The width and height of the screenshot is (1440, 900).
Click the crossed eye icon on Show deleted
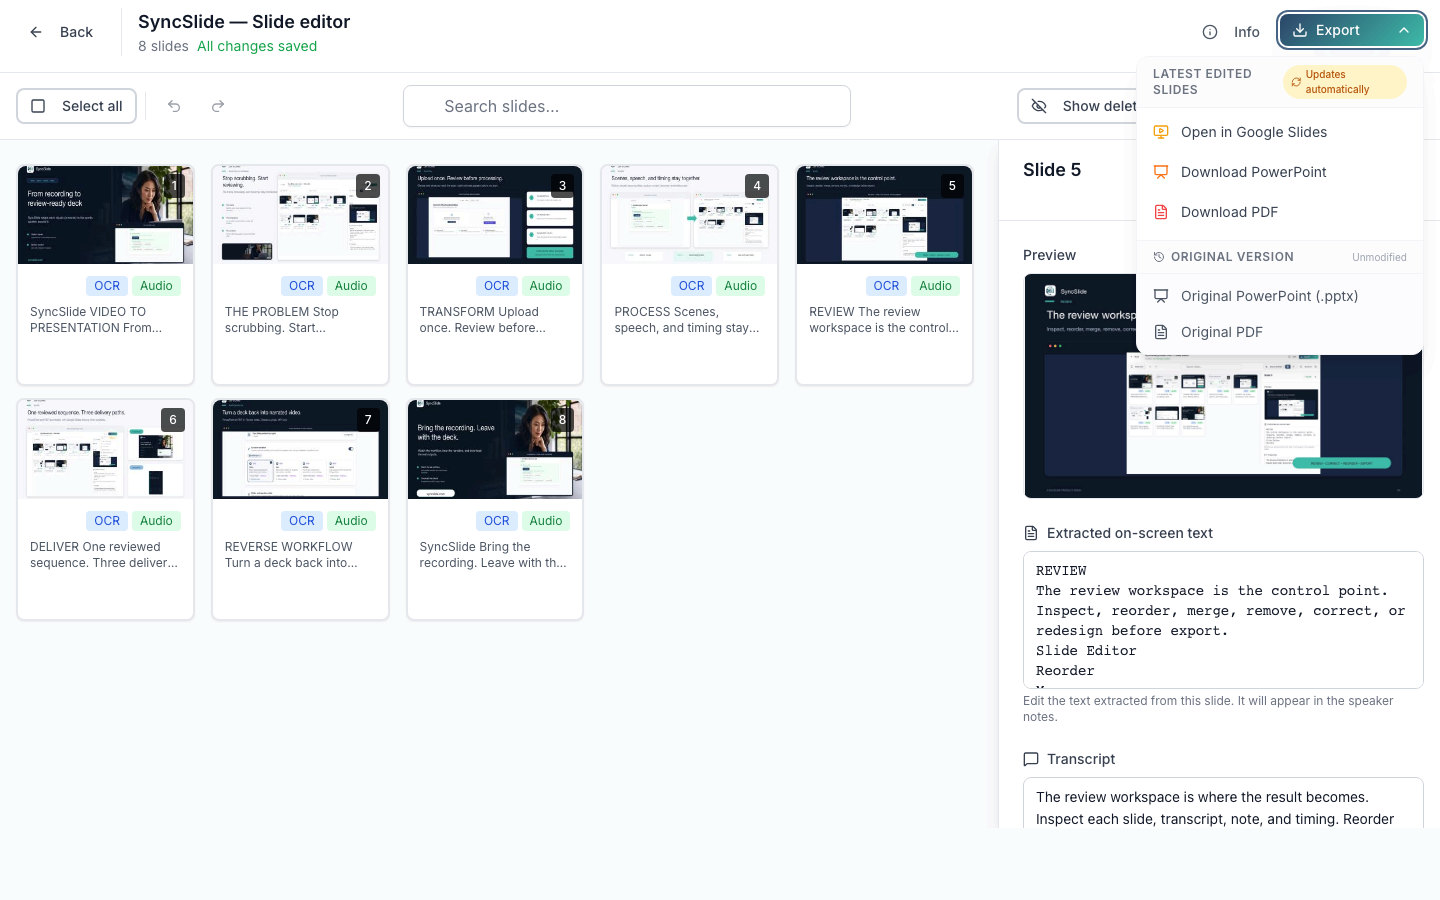[x=1039, y=106]
